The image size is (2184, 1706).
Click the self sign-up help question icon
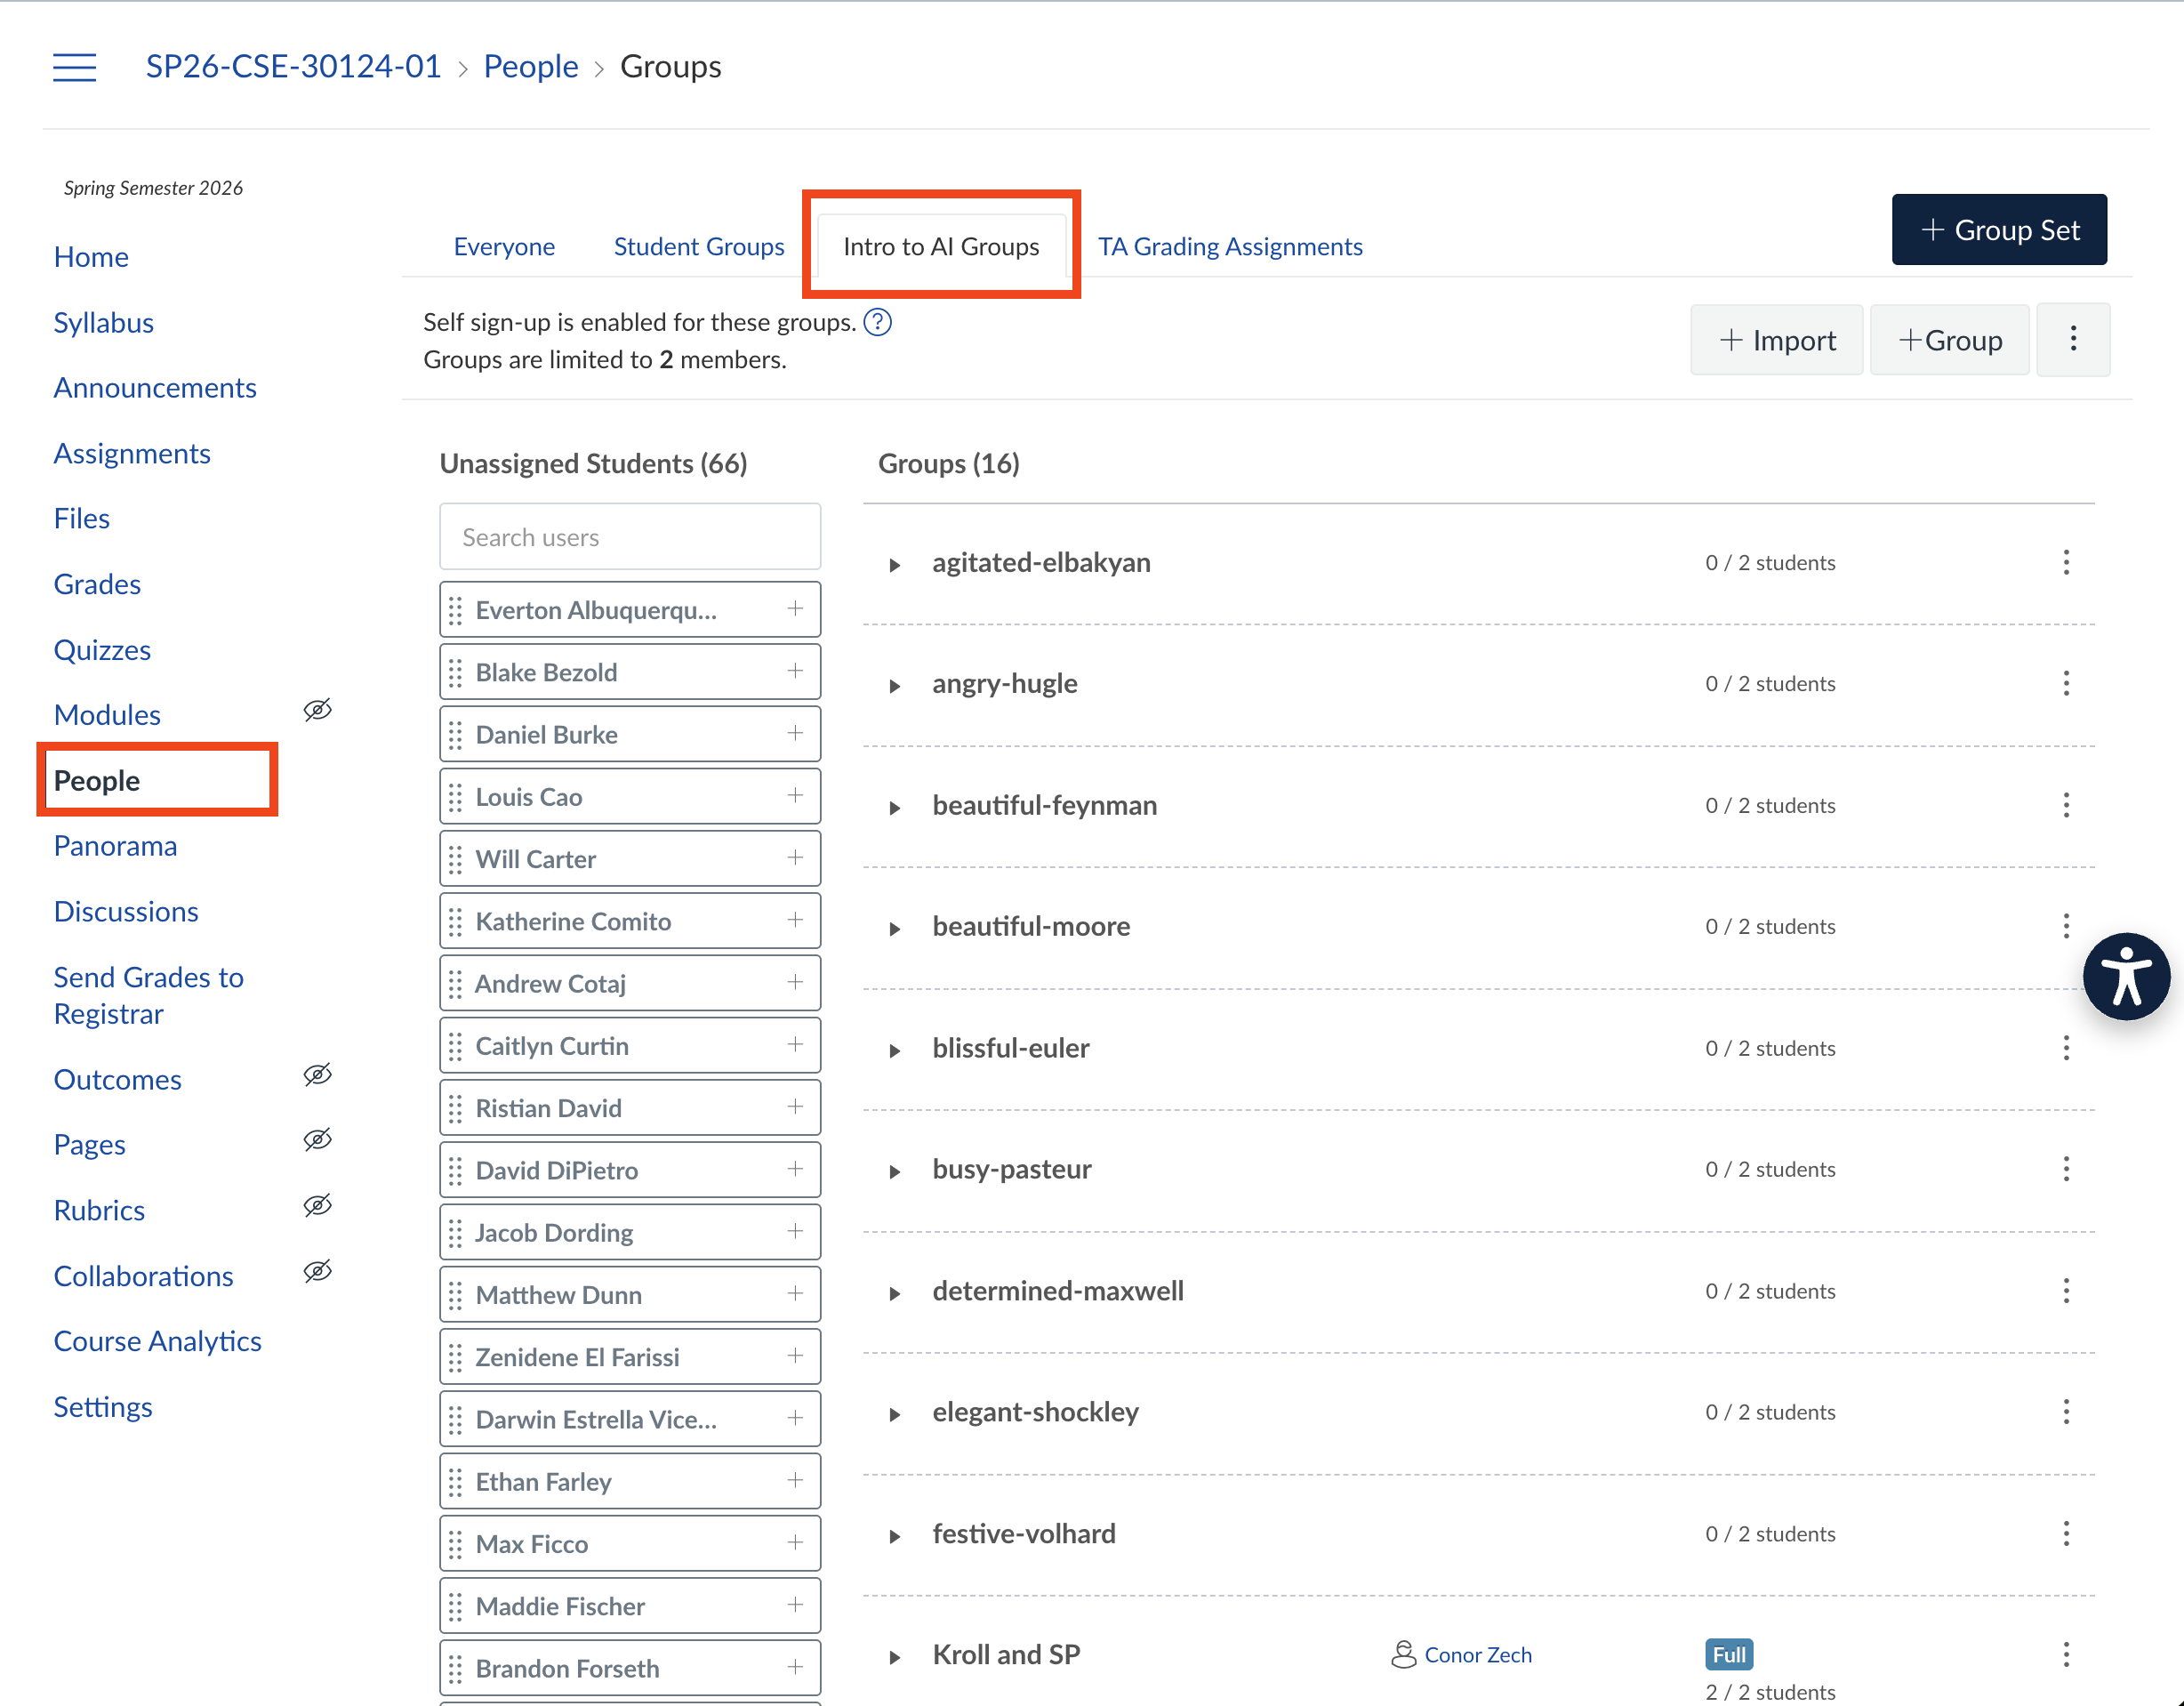(x=877, y=322)
